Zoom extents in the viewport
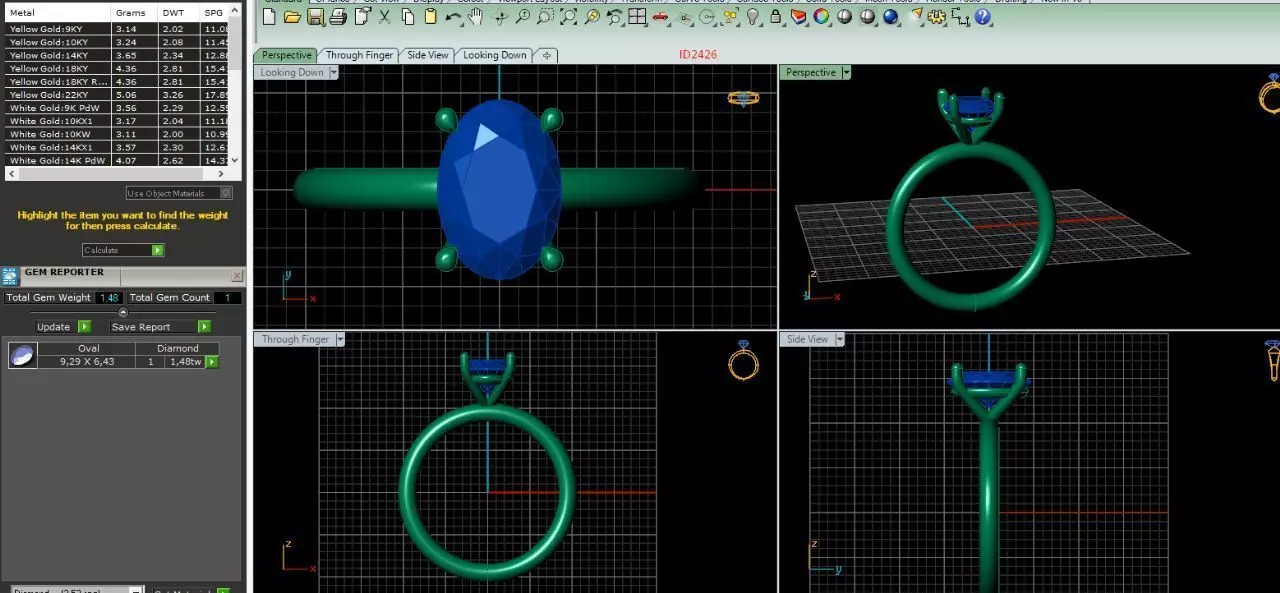 (568, 17)
